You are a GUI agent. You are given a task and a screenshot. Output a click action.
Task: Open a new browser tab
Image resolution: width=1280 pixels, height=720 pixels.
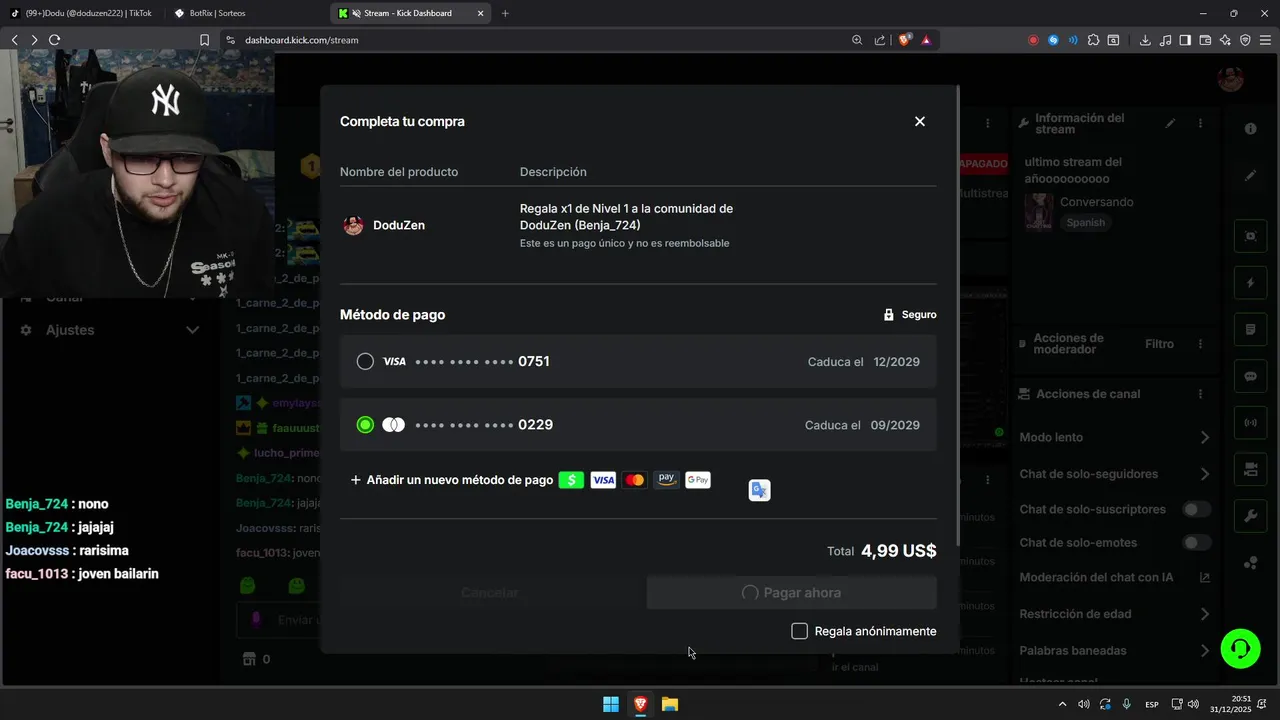point(505,13)
